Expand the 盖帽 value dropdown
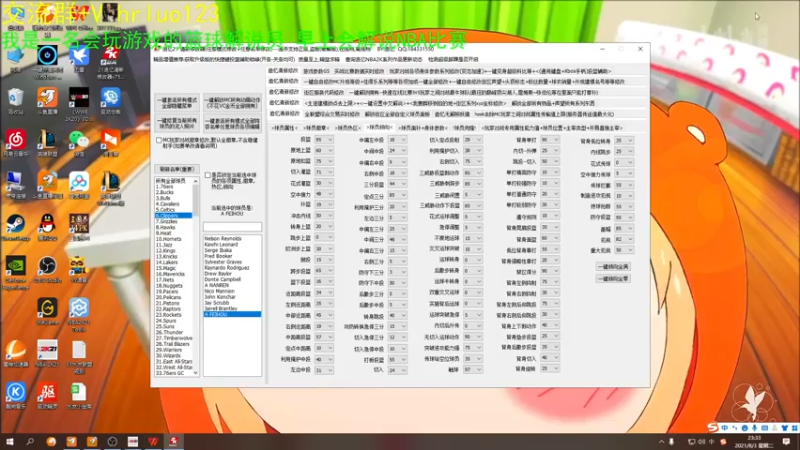The height and width of the screenshot is (450, 800). tap(623, 229)
